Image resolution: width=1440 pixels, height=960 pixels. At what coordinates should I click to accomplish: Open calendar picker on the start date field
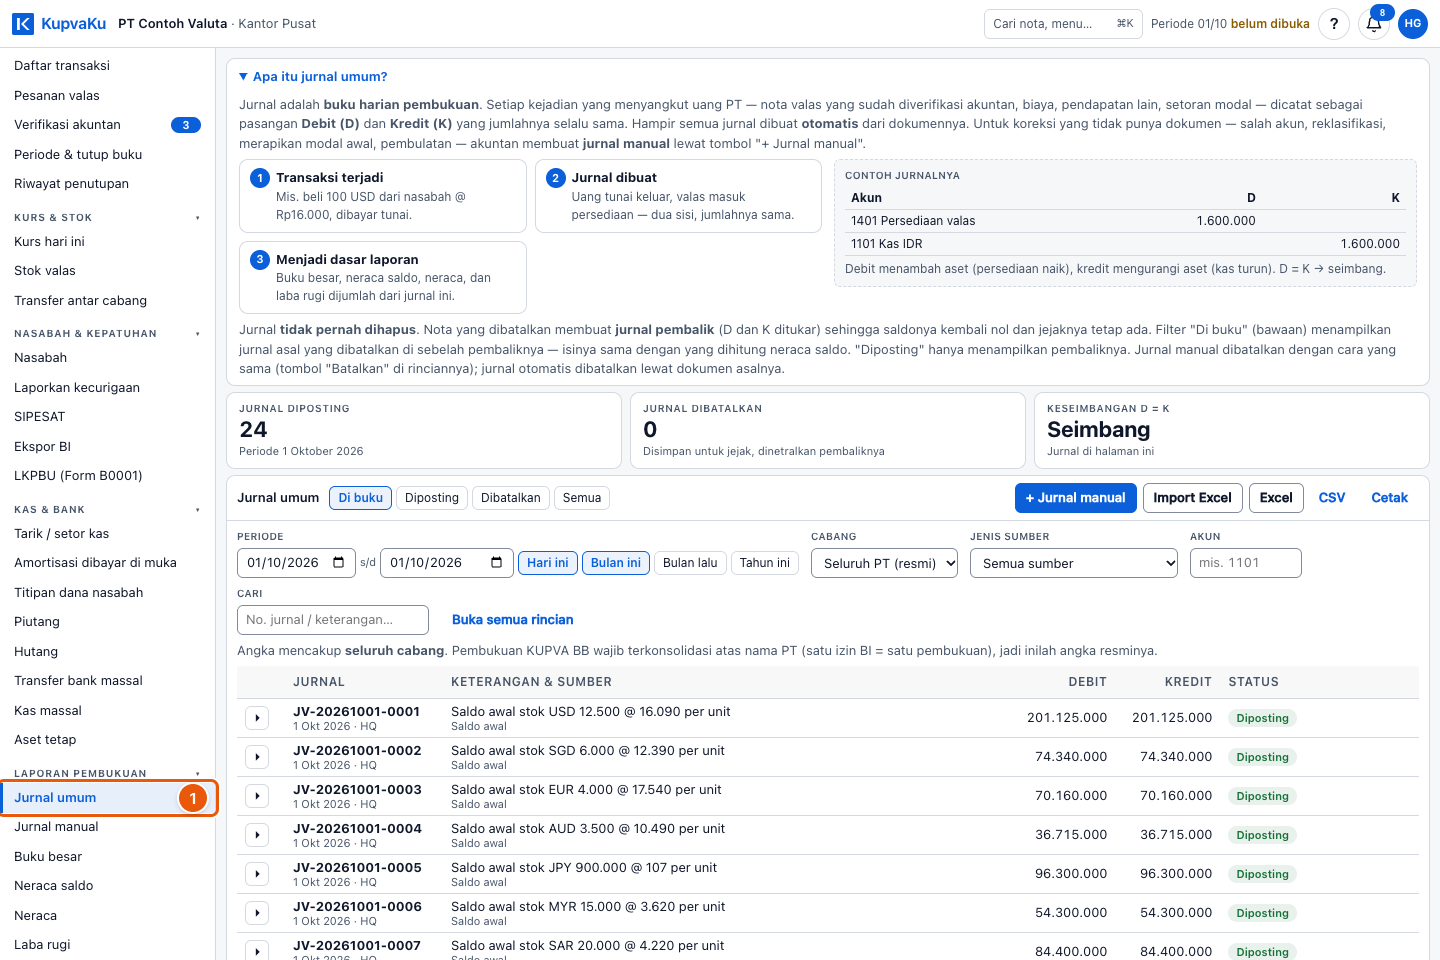[338, 563]
